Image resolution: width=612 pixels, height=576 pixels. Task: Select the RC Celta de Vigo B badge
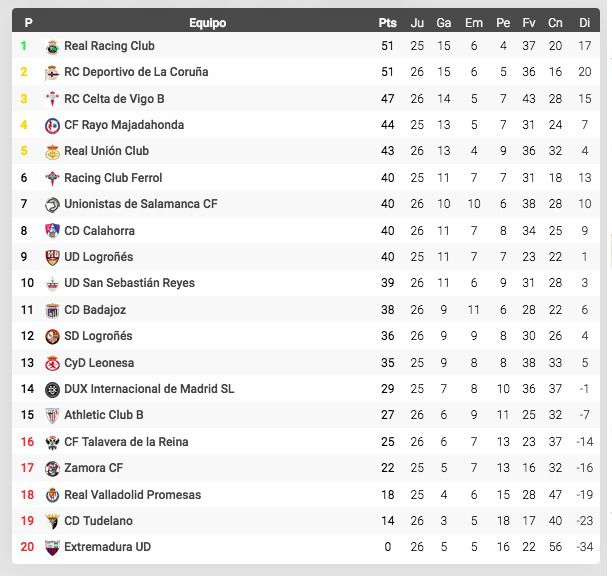tap(52, 99)
